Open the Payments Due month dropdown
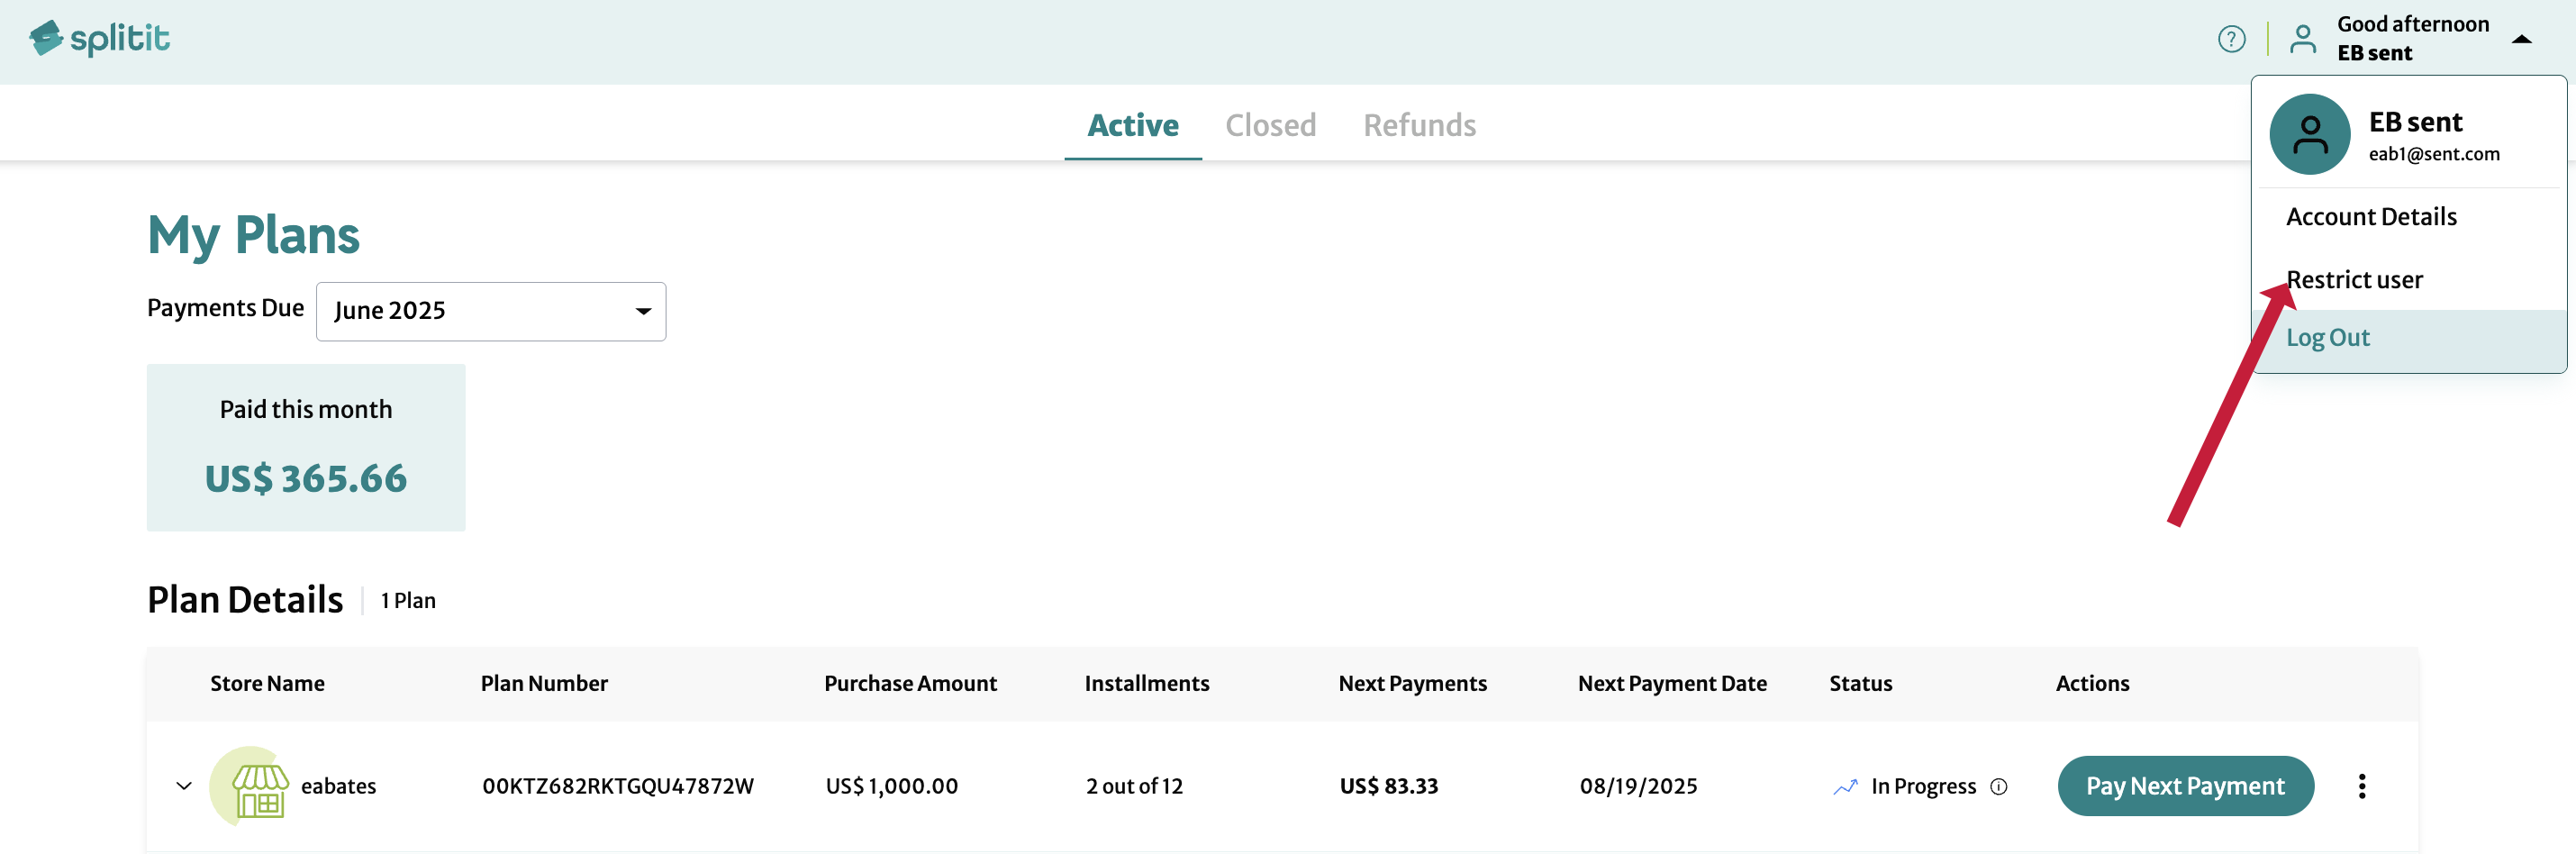Viewport: 2576px width, 854px height. click(491, 311)
